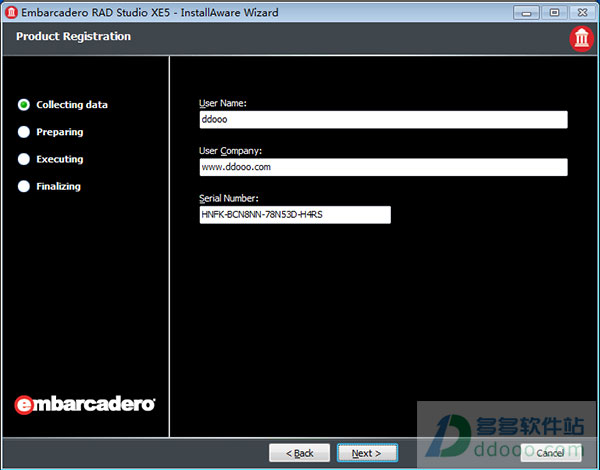Minimize the InstallAware Wizard window
The width and height of the screenshot is (600, 470).
click(x=526, y=13)
